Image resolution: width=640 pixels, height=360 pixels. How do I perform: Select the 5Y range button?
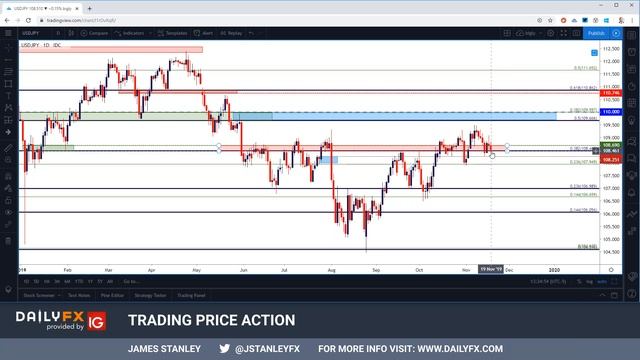(100, 282)
